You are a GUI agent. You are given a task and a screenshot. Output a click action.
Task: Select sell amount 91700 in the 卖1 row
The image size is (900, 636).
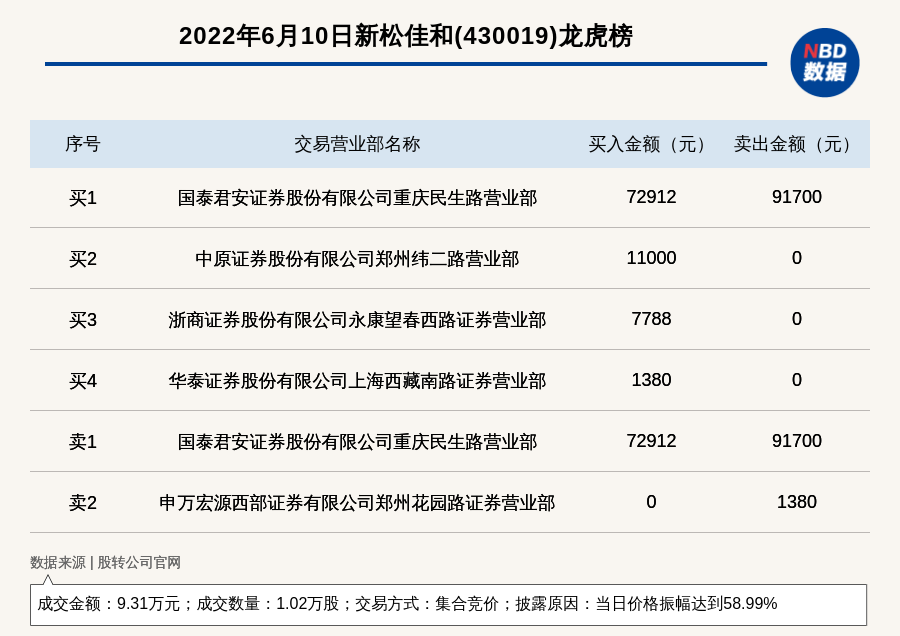796,441
